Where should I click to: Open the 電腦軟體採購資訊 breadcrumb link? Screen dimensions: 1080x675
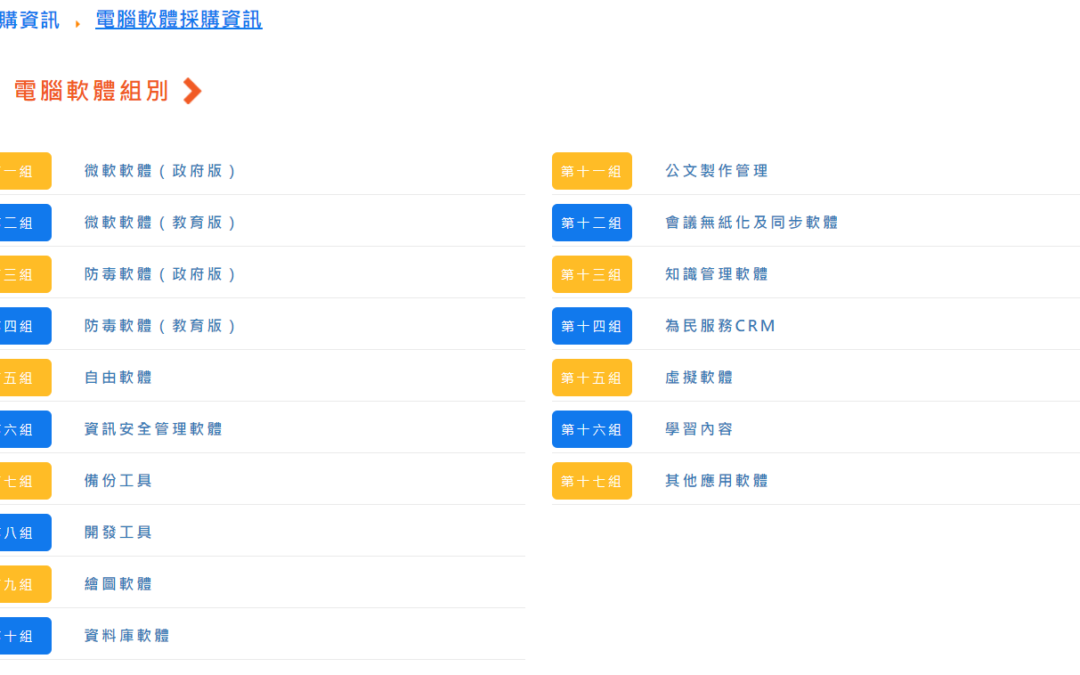(x=178, y=20)
